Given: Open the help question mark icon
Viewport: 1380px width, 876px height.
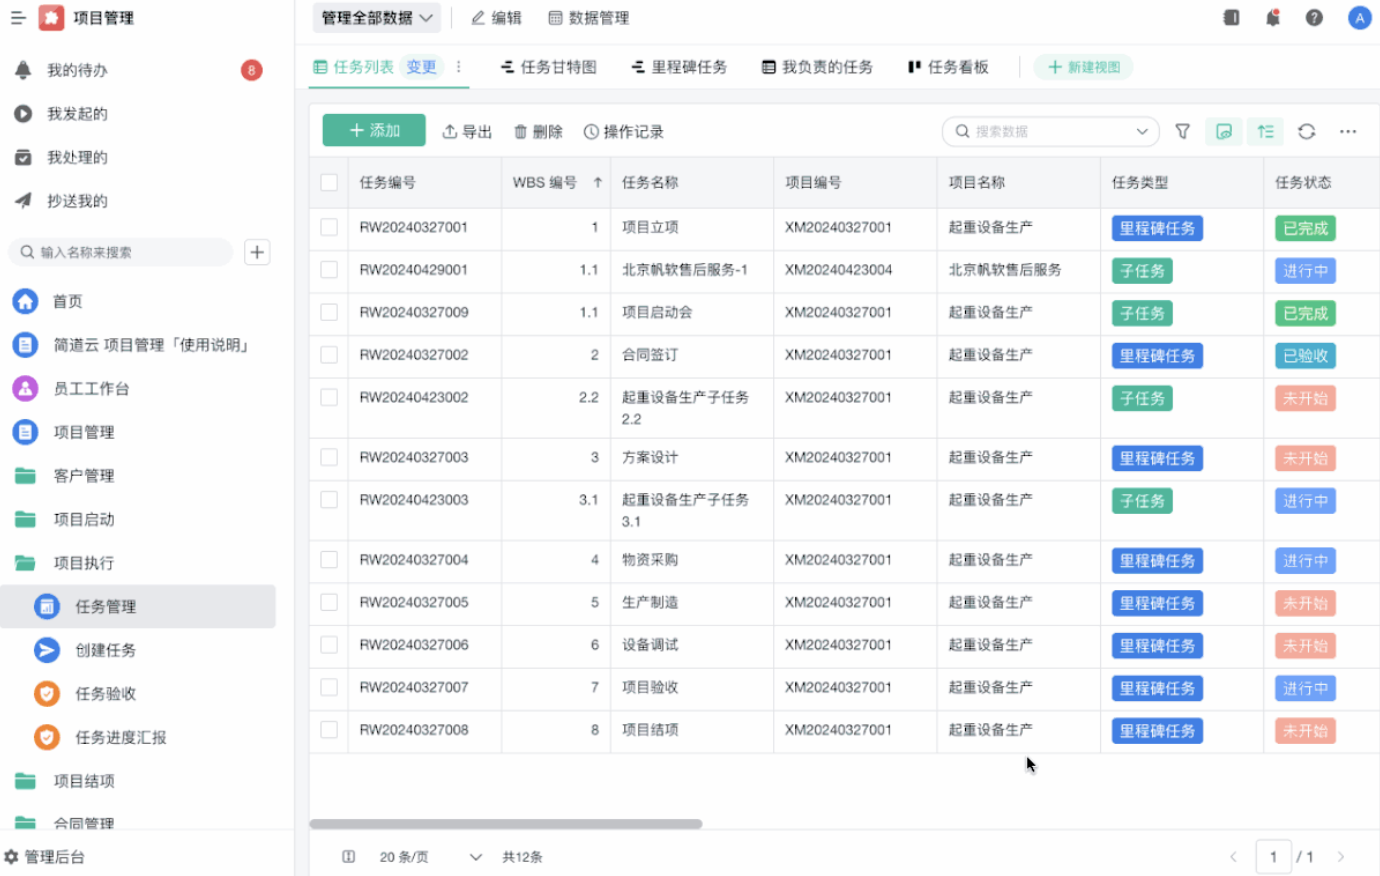Looking at the screenshot, I should point(1314,17).
